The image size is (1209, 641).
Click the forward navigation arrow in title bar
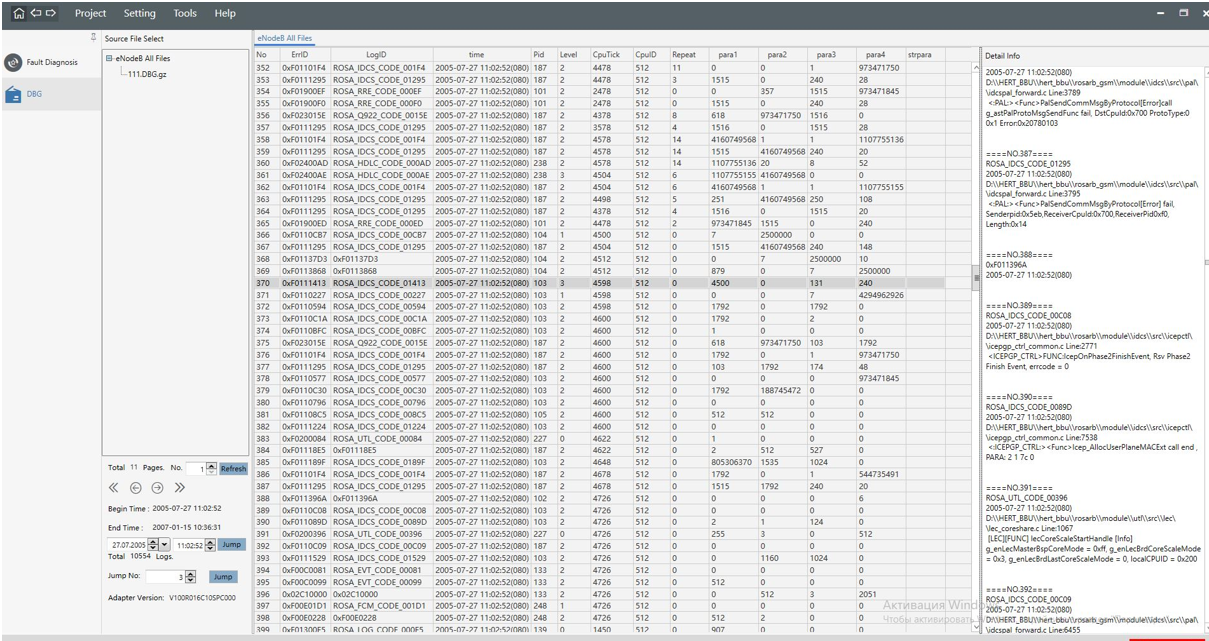tap(50, 13)
